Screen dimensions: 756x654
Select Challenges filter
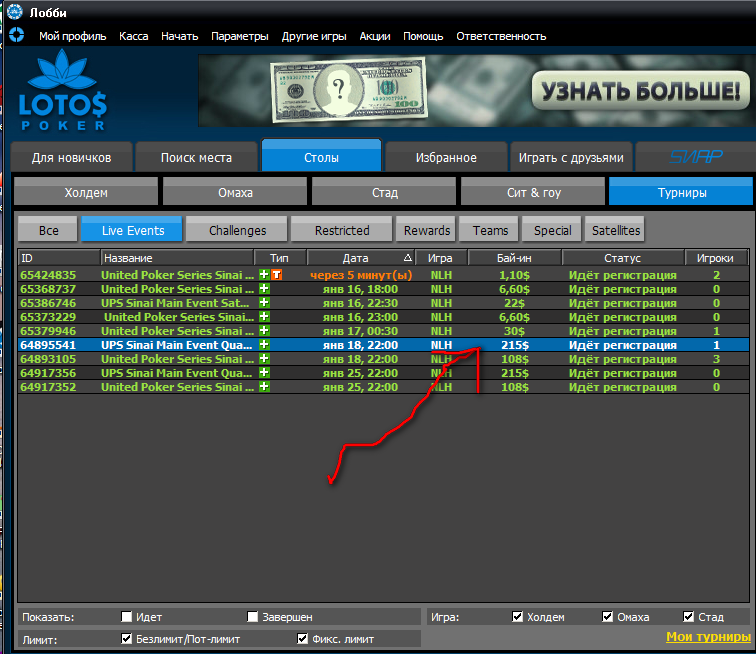point(237,230)
